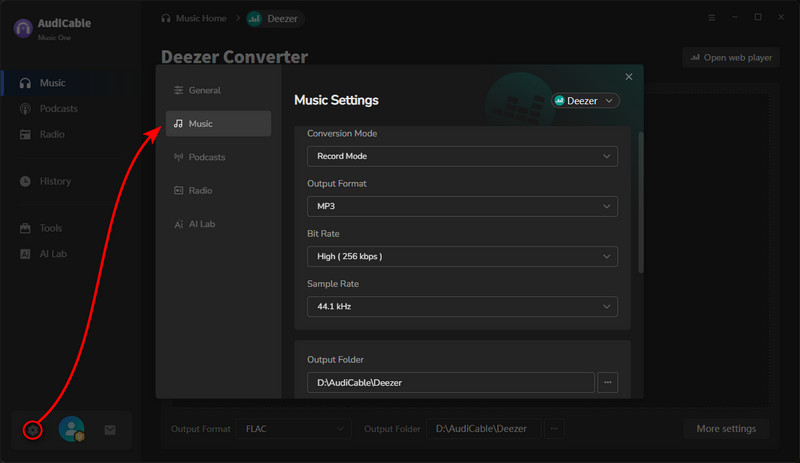Minimize the AudiCable window
The height and width of the screenshot is (463, 800).
click(x=735, y=17)
